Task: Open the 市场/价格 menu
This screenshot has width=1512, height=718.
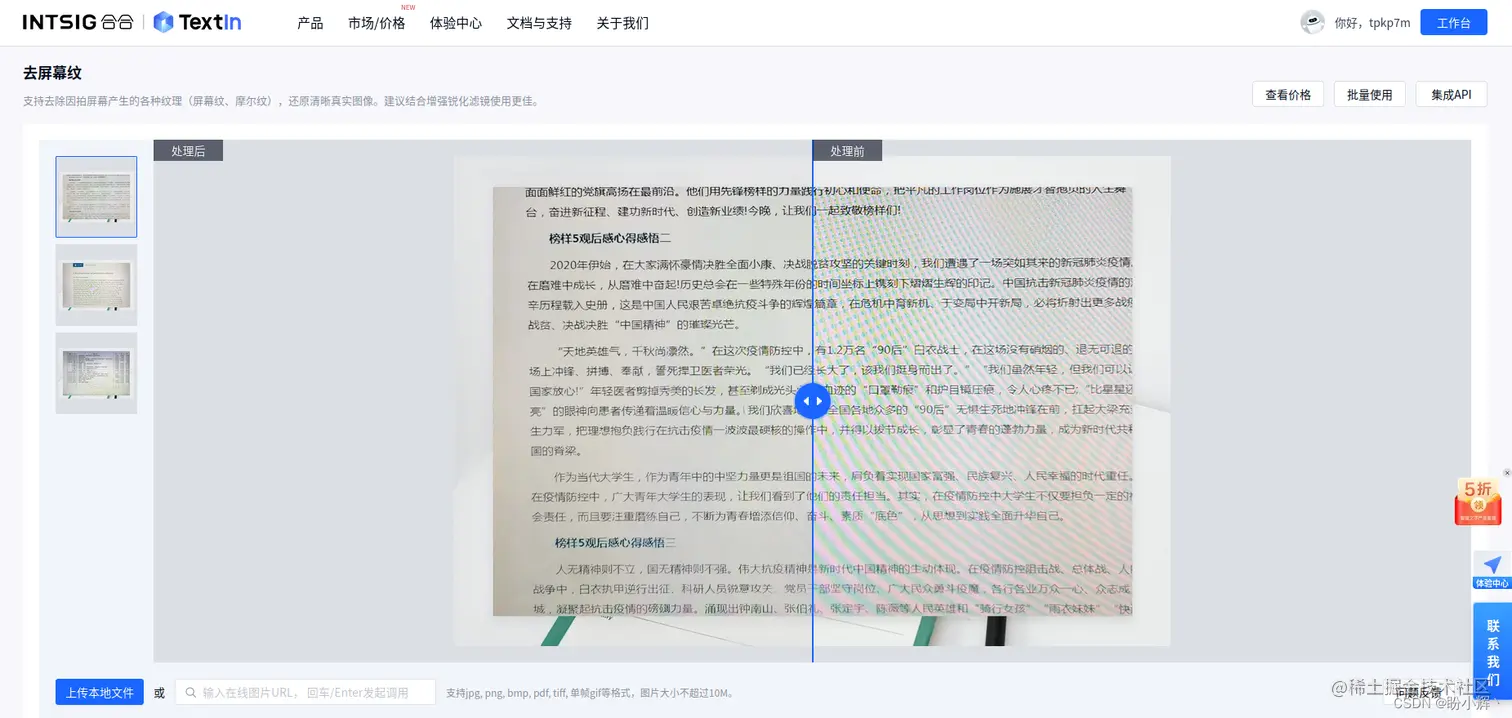Action: tap(376, 22)
